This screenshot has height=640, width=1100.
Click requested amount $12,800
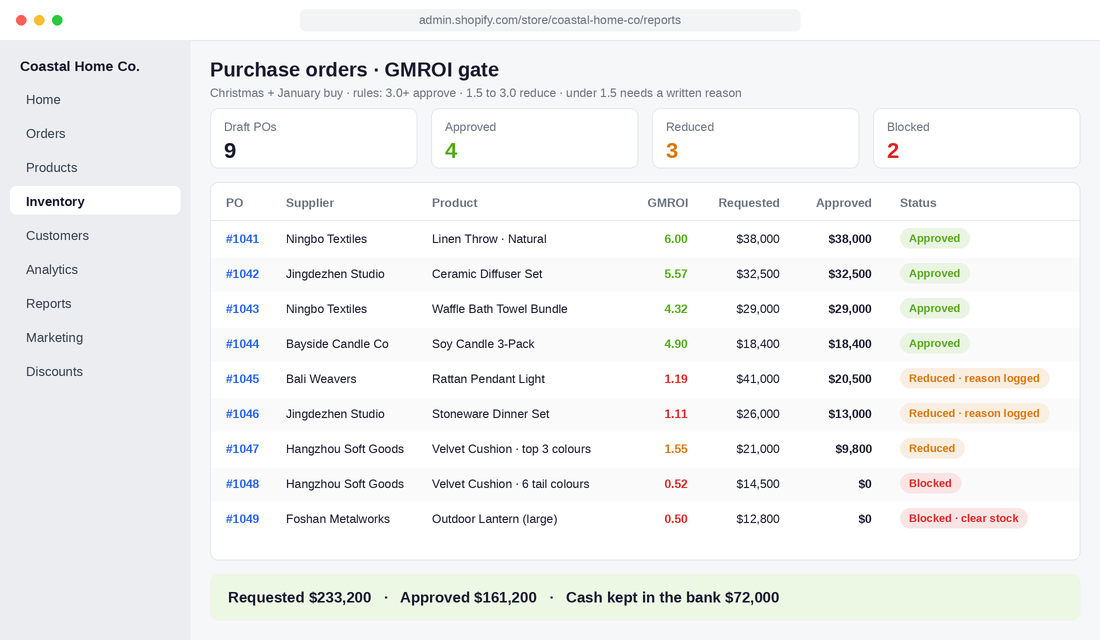tap(758, 519)
